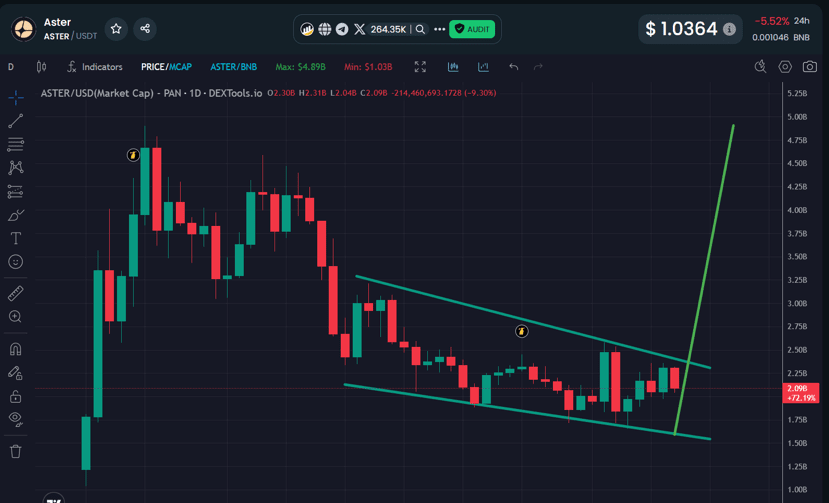Click the 264.35K followers count
This screenshot has width=829, height=503.
tap(388, 29)
